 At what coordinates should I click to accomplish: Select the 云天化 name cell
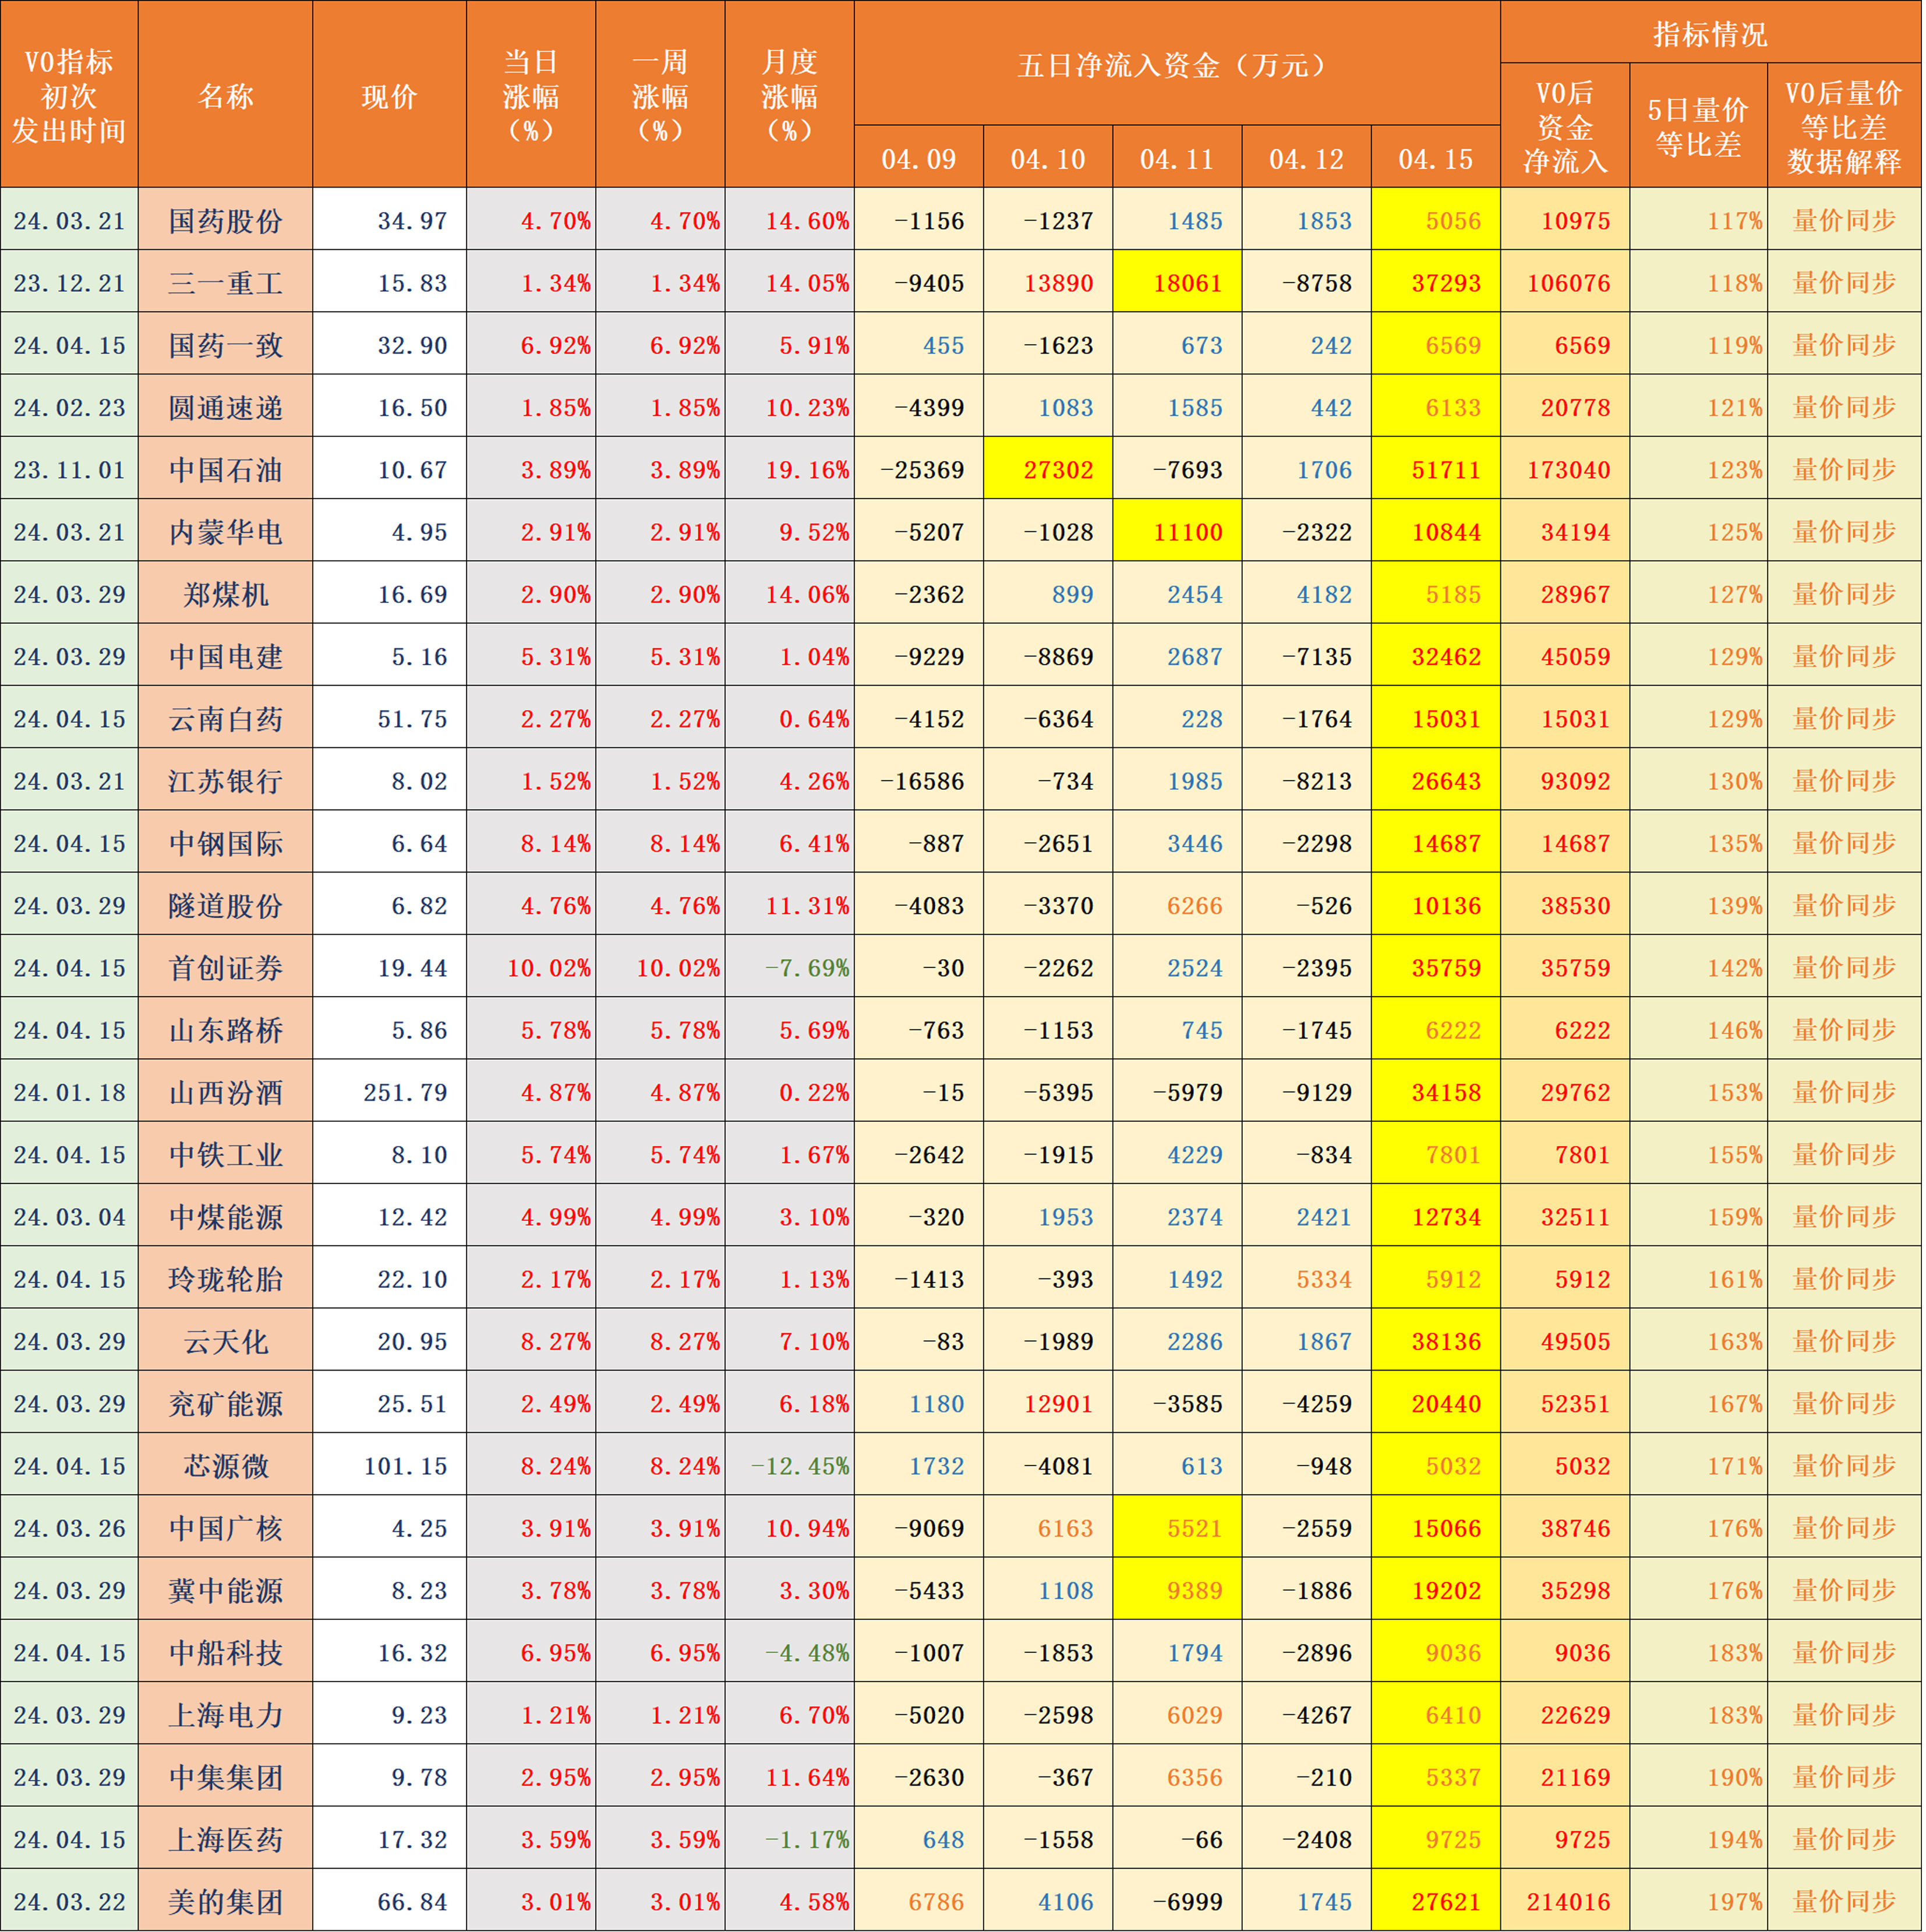(x=226, y=1341)
